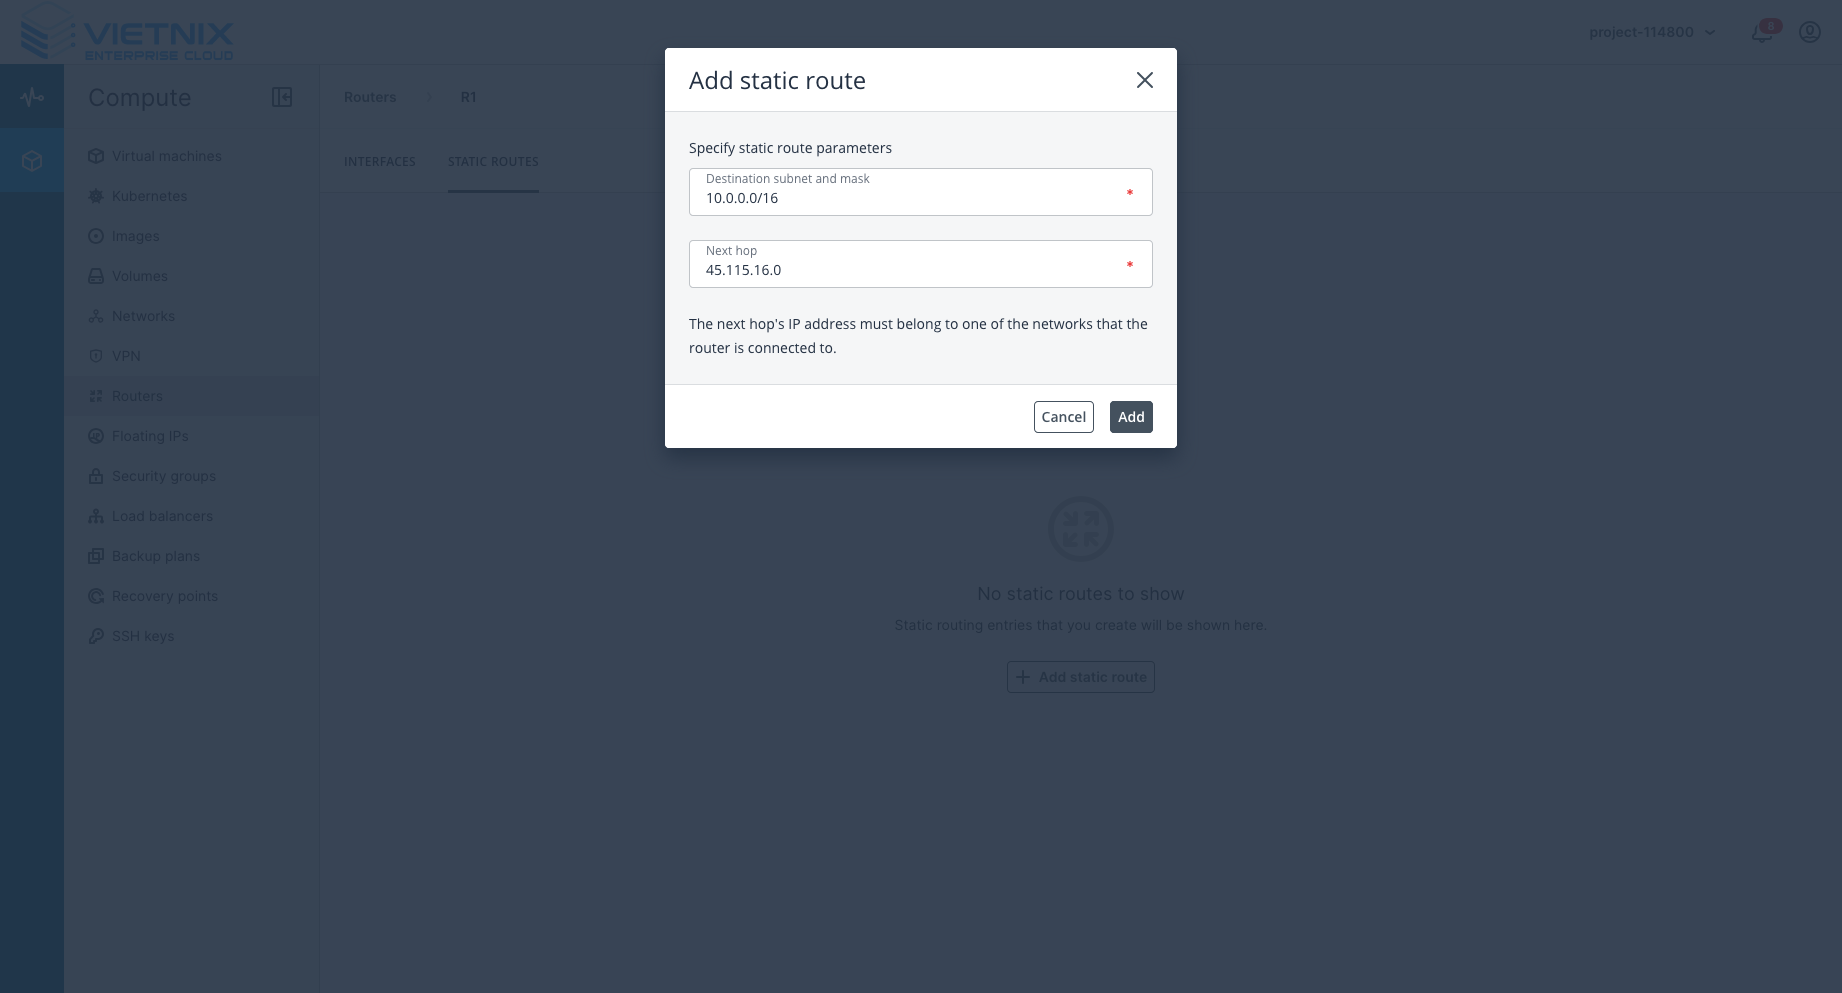Open Security groups page
Viewport: 1842px width, 993px height.
(x=164, y=476)
